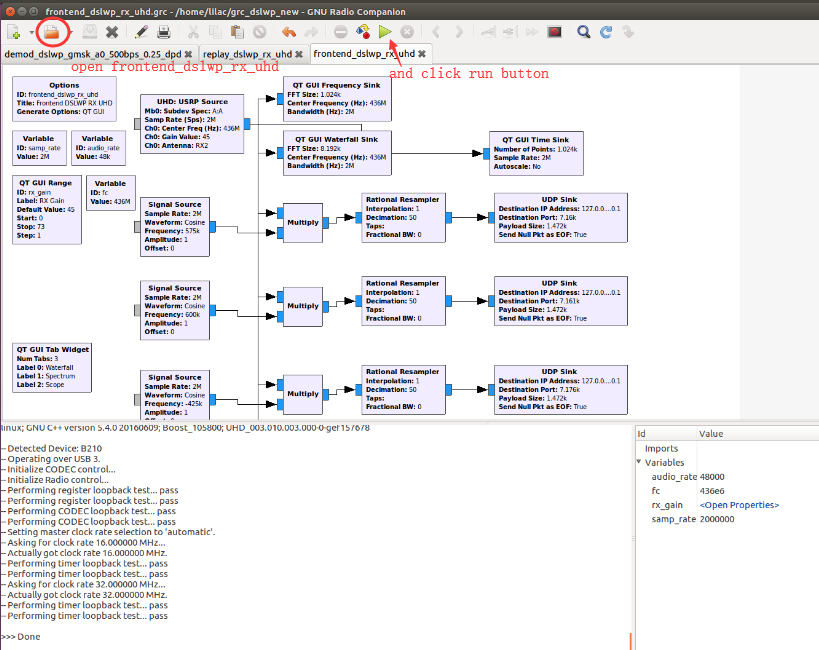Viewport: 819px width, 650px height.
Task: Select the QT GUI Waterfall Sink block
Action: (337, 153)
